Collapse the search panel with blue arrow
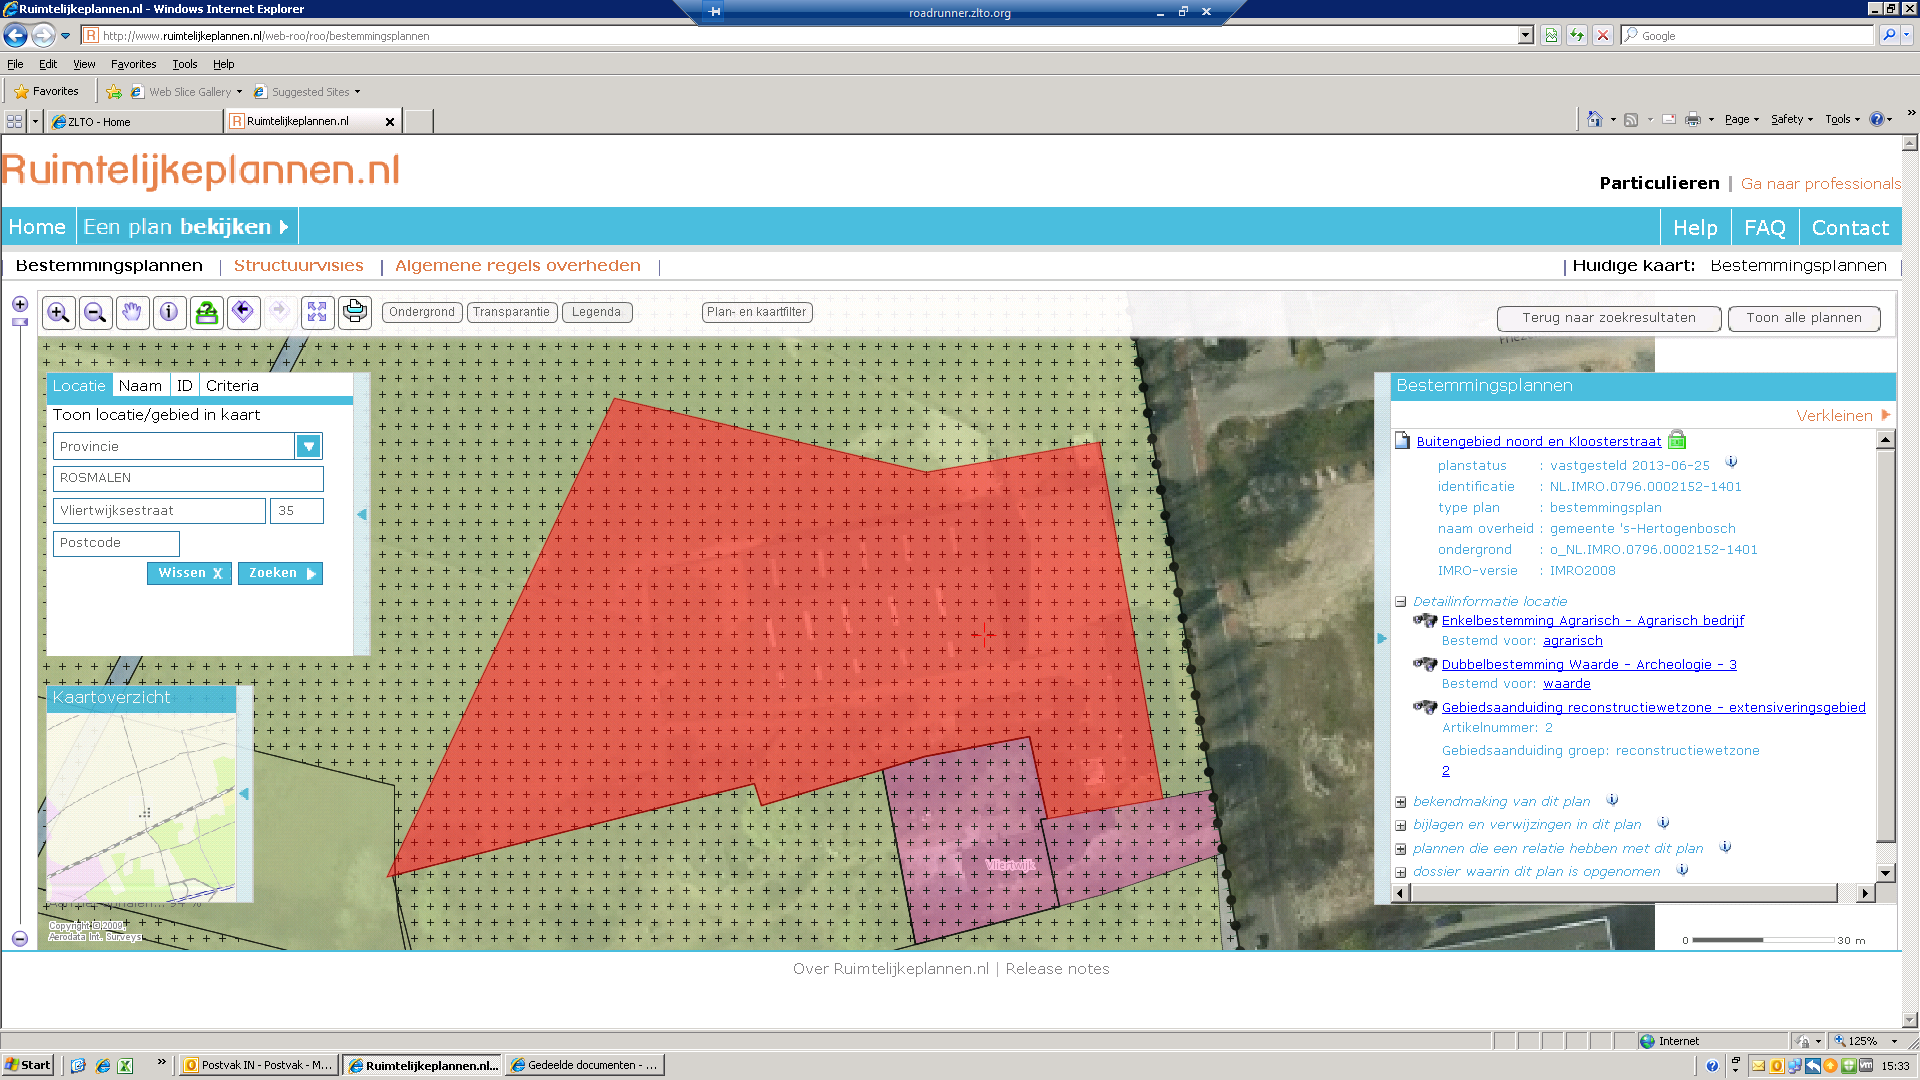The height and width of the screenshot is (1080, 1920). click(x=362, y=514)
